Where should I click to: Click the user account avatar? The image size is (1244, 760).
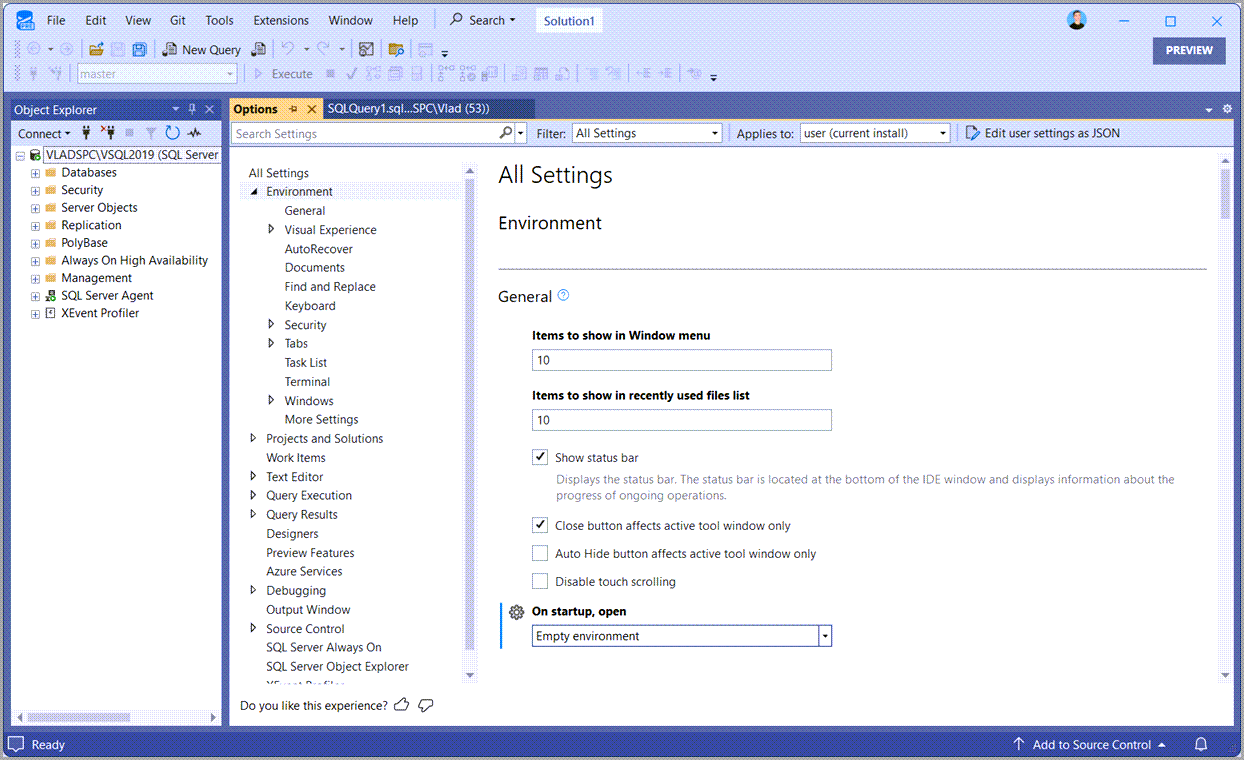(x=1076, y=20)
